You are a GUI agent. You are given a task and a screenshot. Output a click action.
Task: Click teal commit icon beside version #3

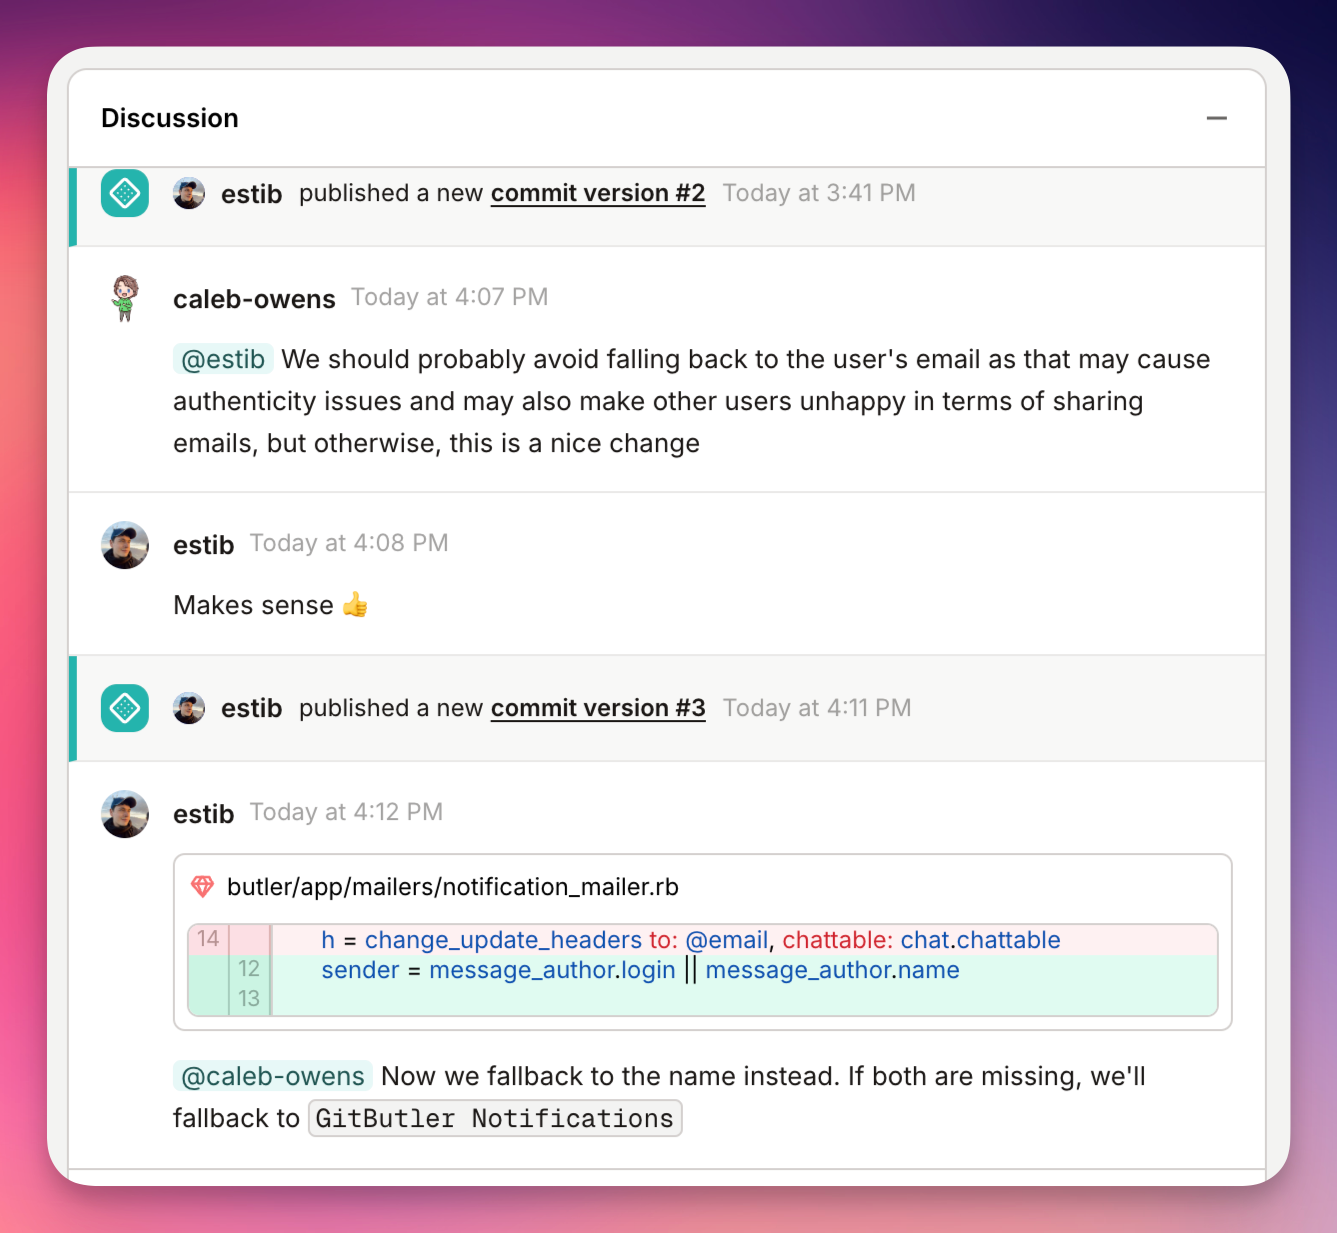tap(125, 708)
